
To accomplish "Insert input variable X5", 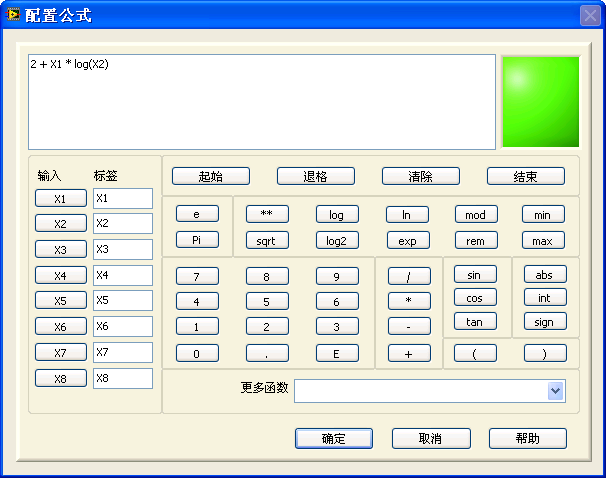I will click(x=61, y=301).
